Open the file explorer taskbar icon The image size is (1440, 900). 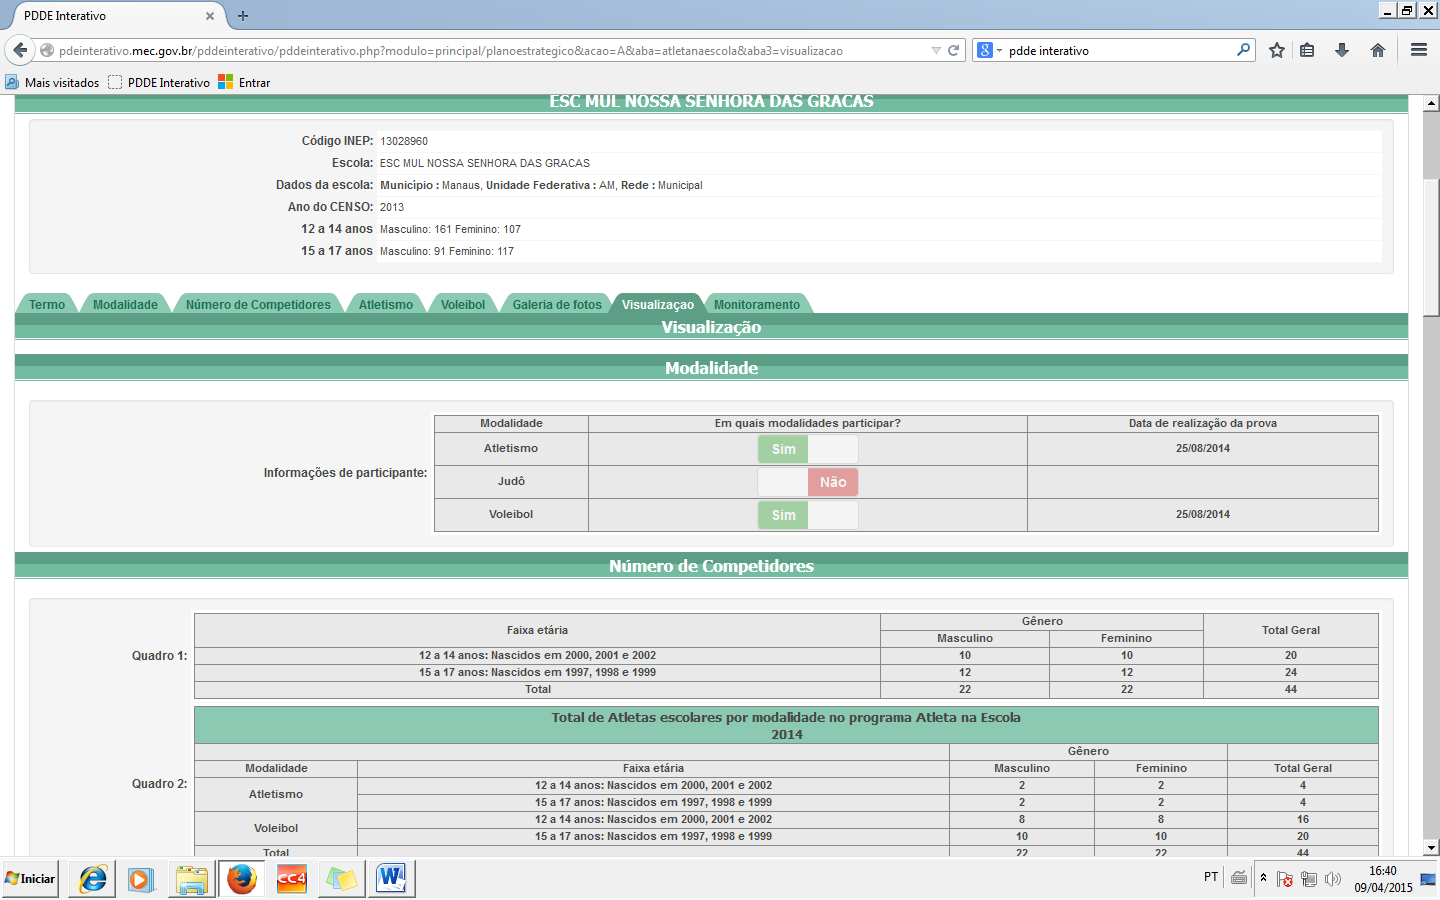(191, 879)
